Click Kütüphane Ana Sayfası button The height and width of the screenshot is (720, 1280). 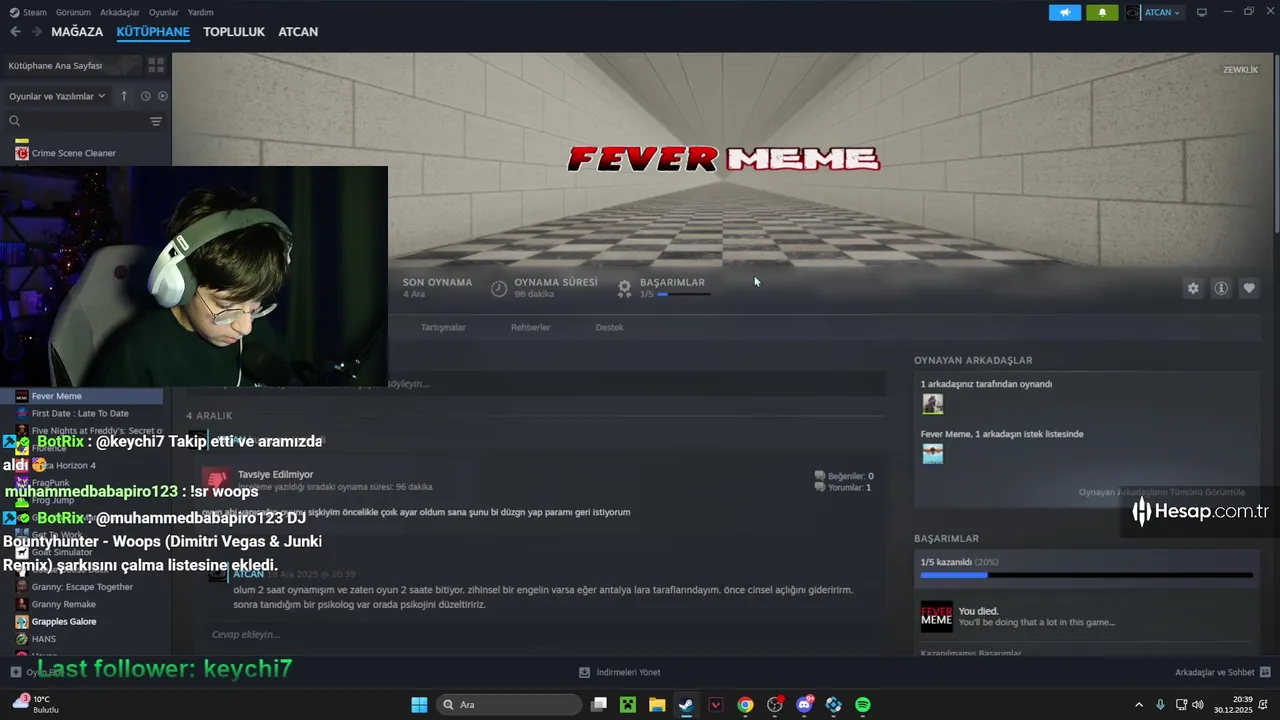[72, 65]
